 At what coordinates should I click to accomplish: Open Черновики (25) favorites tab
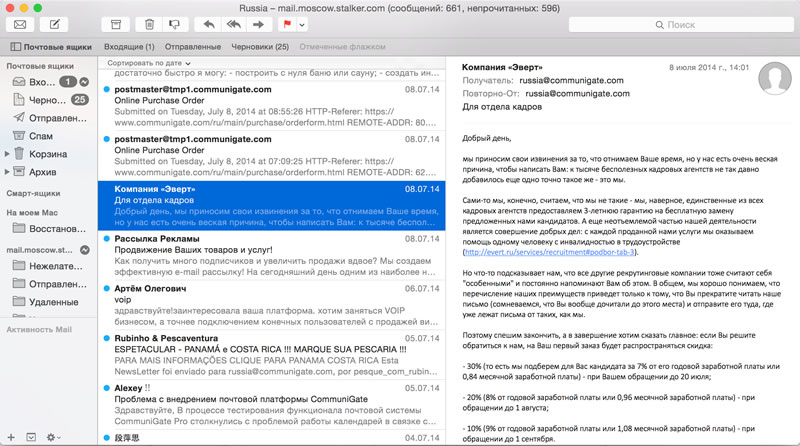click(x=260, y=46)
